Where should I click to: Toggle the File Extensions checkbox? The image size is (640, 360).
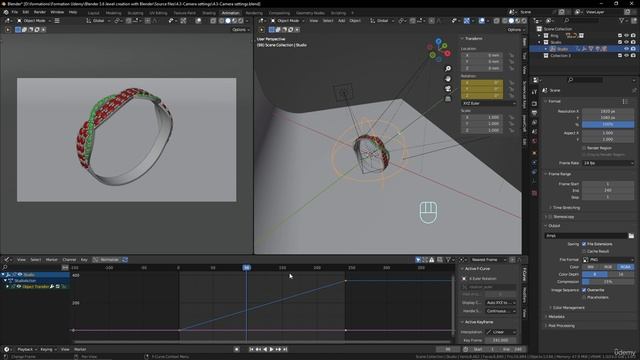pyautogui.click(x=584, y=244)
